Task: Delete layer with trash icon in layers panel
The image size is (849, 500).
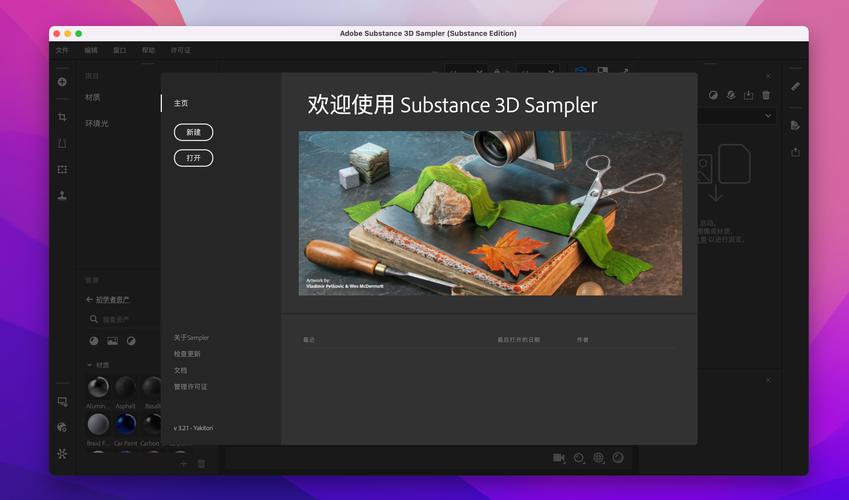Action: click(x=766, y=95)
